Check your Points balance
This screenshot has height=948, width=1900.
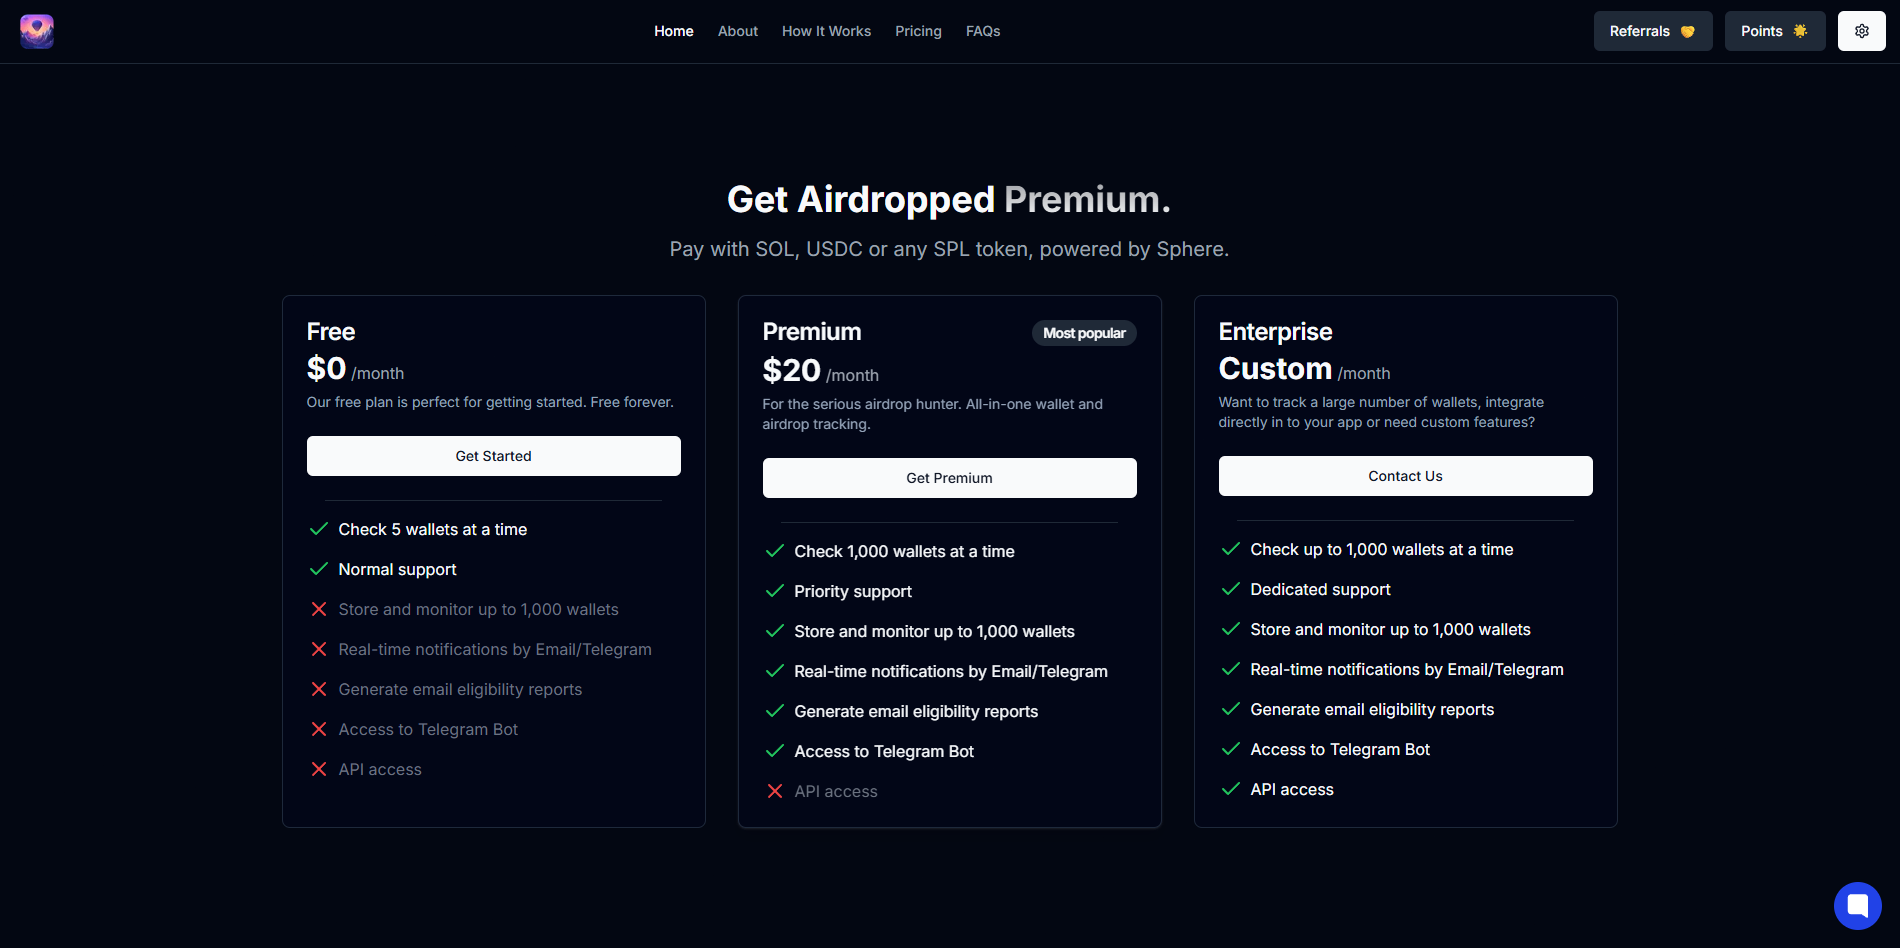(1774, 31)
